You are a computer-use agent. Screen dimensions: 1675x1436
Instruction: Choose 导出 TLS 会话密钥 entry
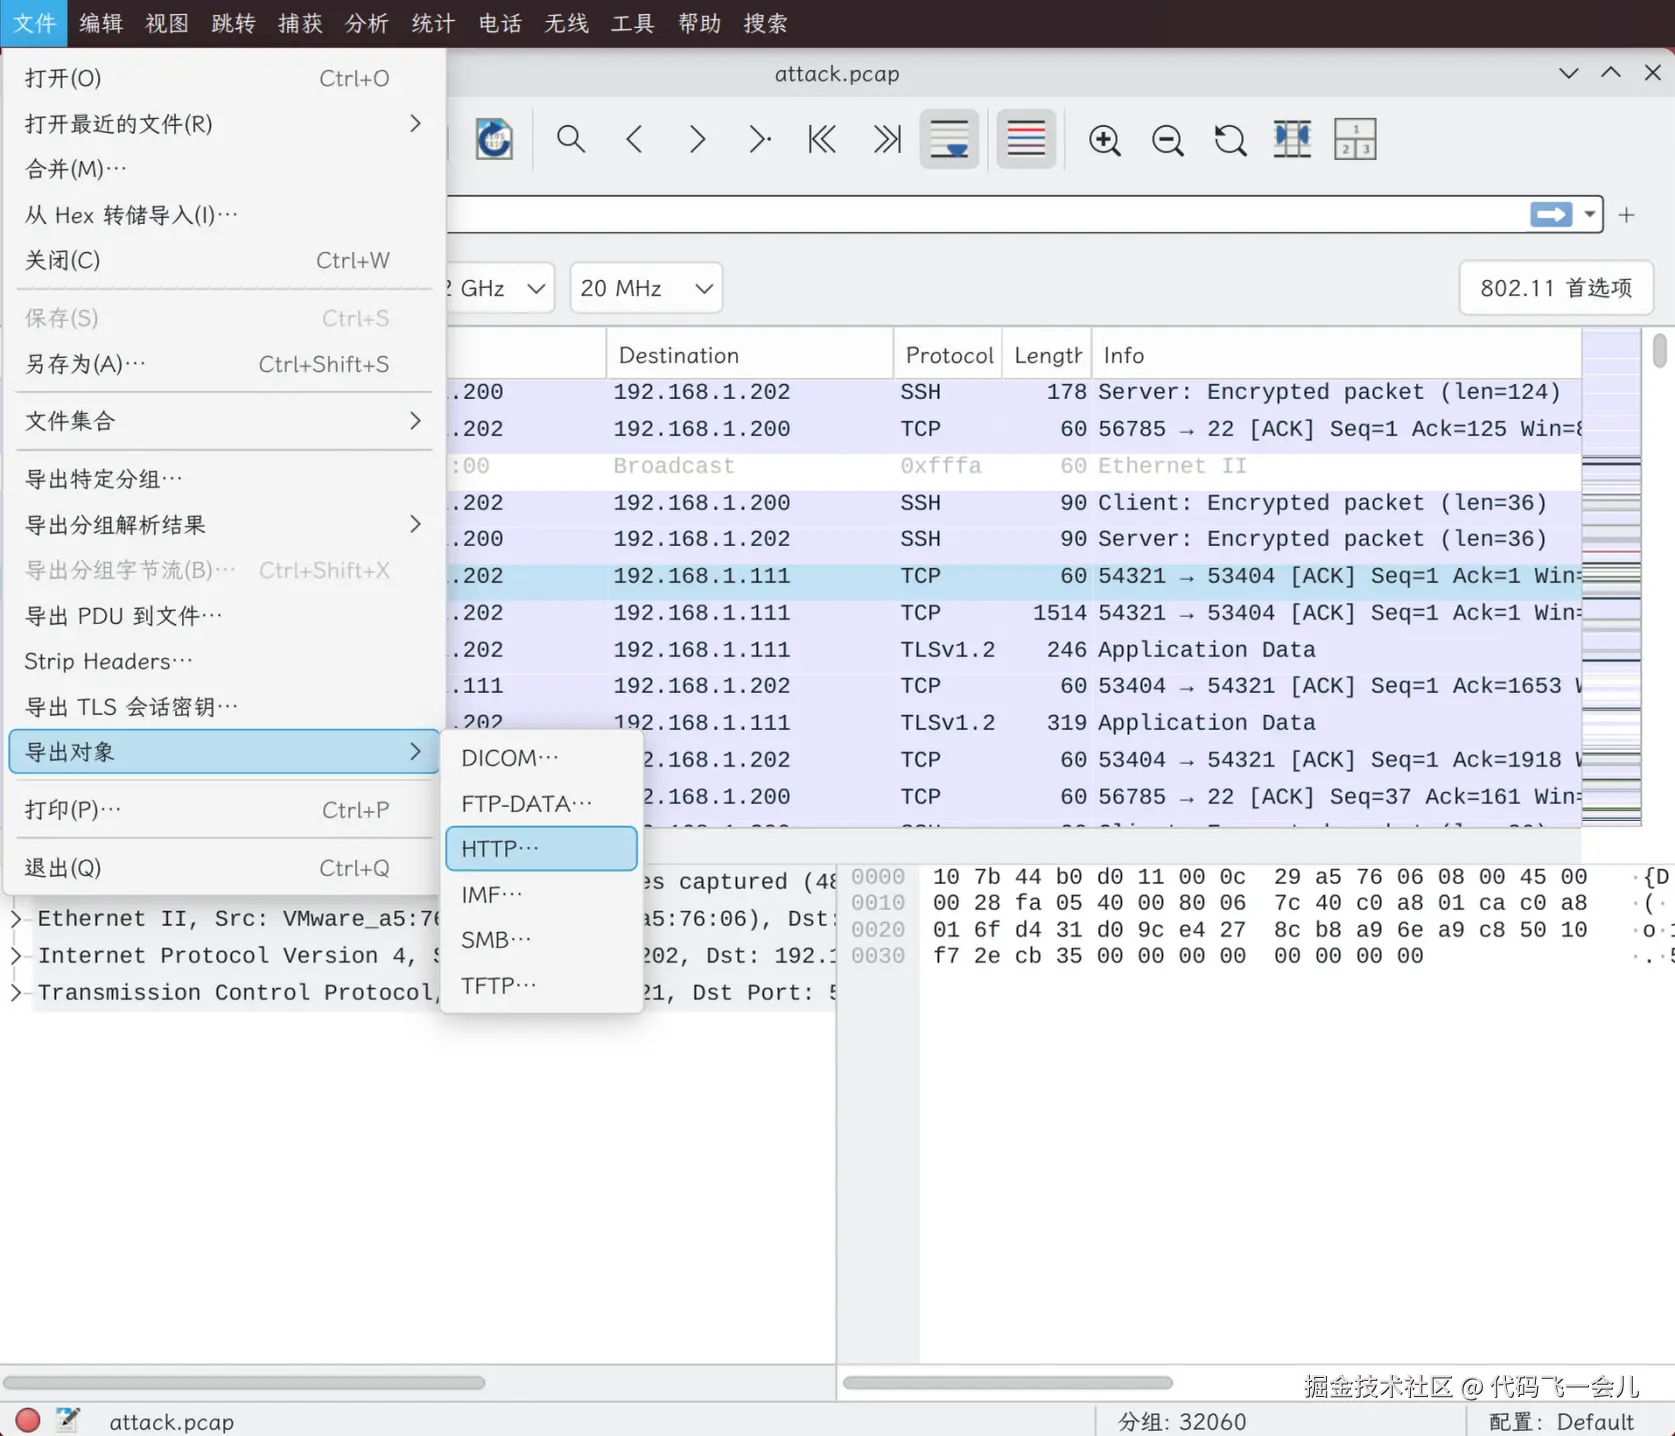point(223,707)
